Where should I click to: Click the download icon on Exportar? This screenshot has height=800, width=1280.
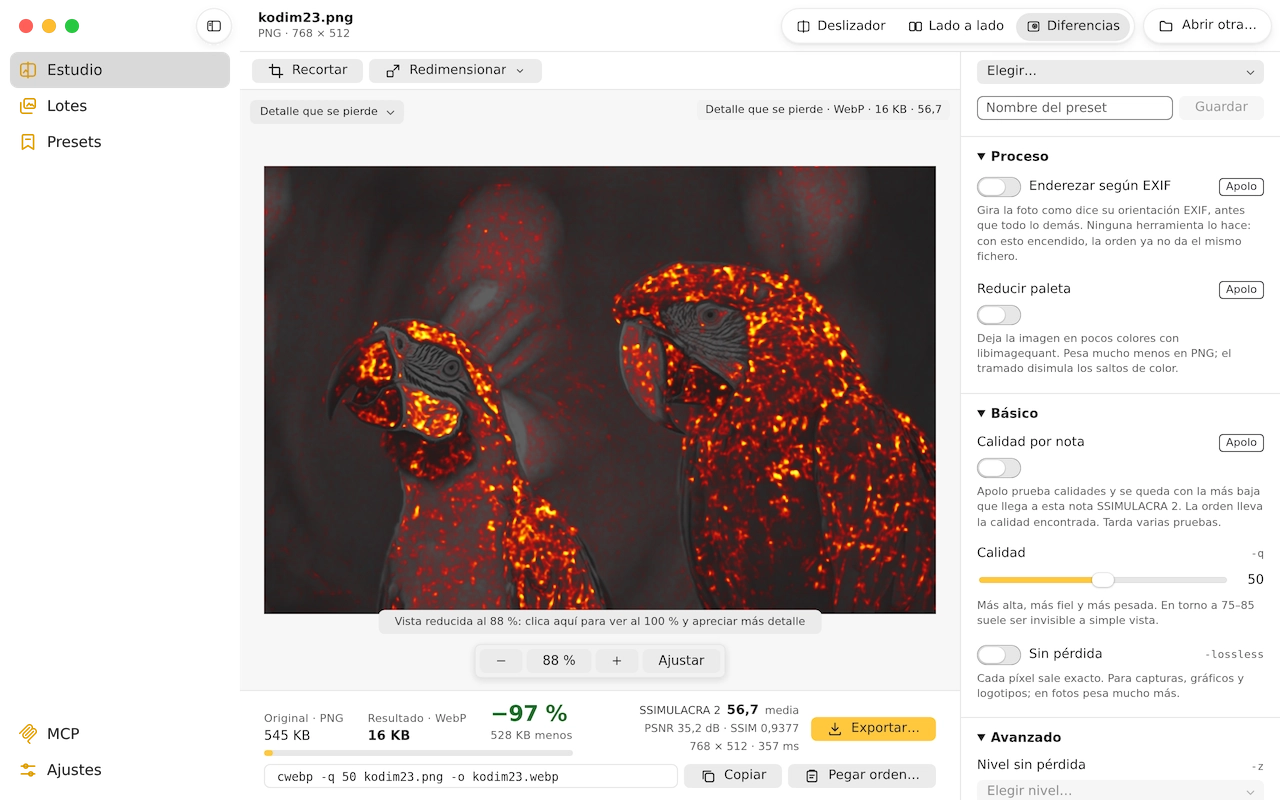(835, 729)
